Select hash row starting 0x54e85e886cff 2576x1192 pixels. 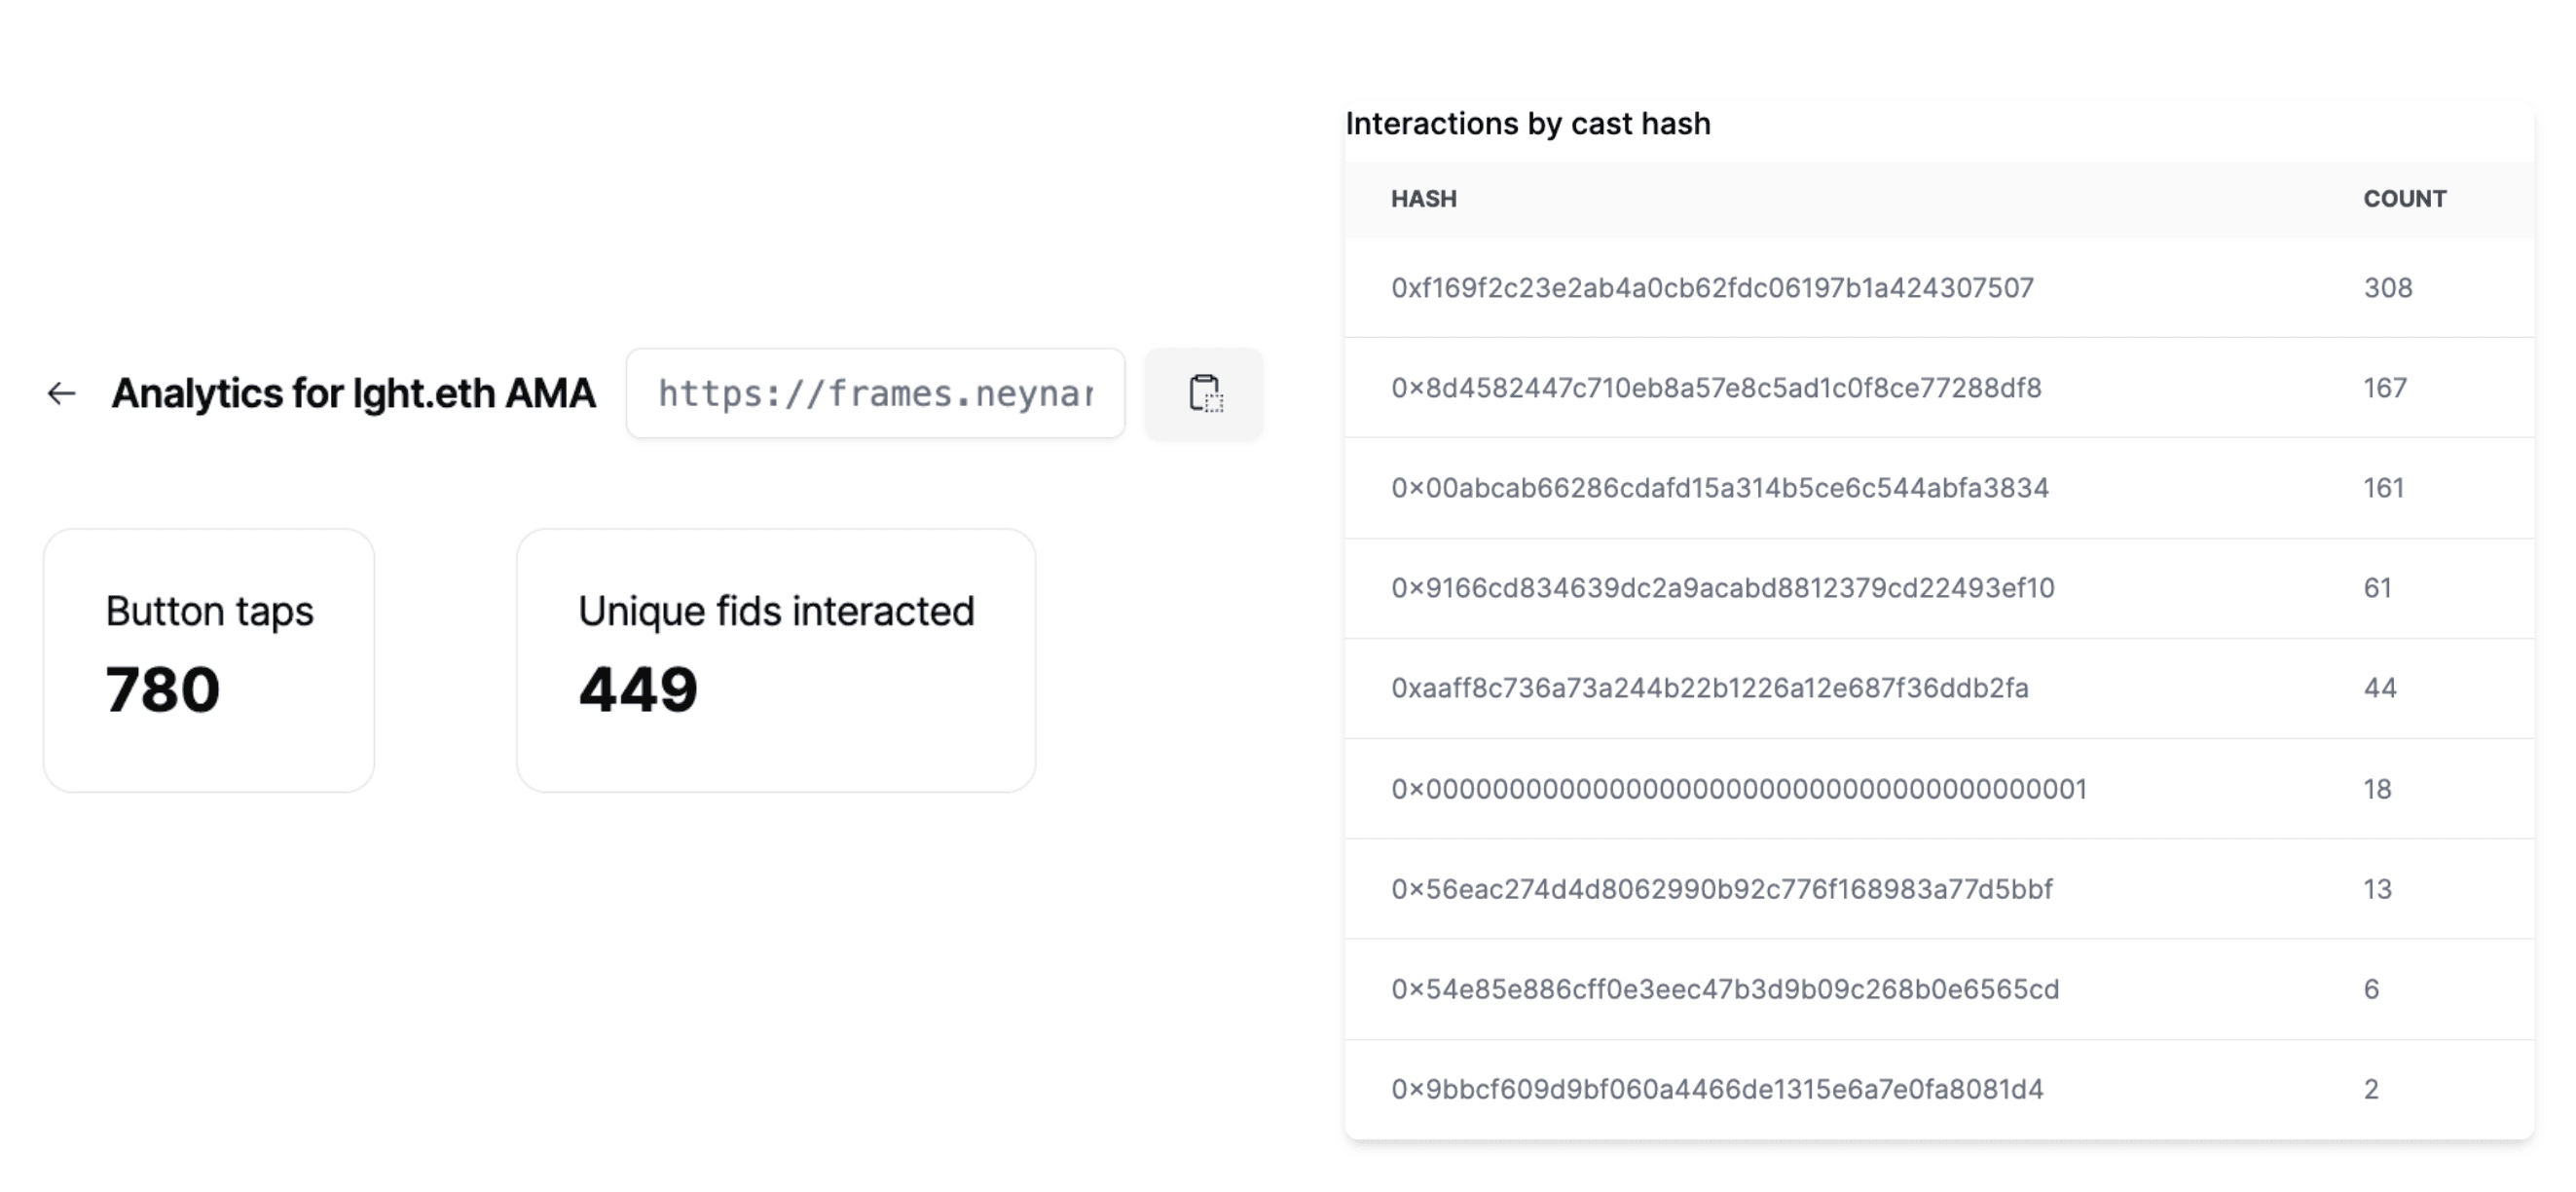coord(1939,989)
